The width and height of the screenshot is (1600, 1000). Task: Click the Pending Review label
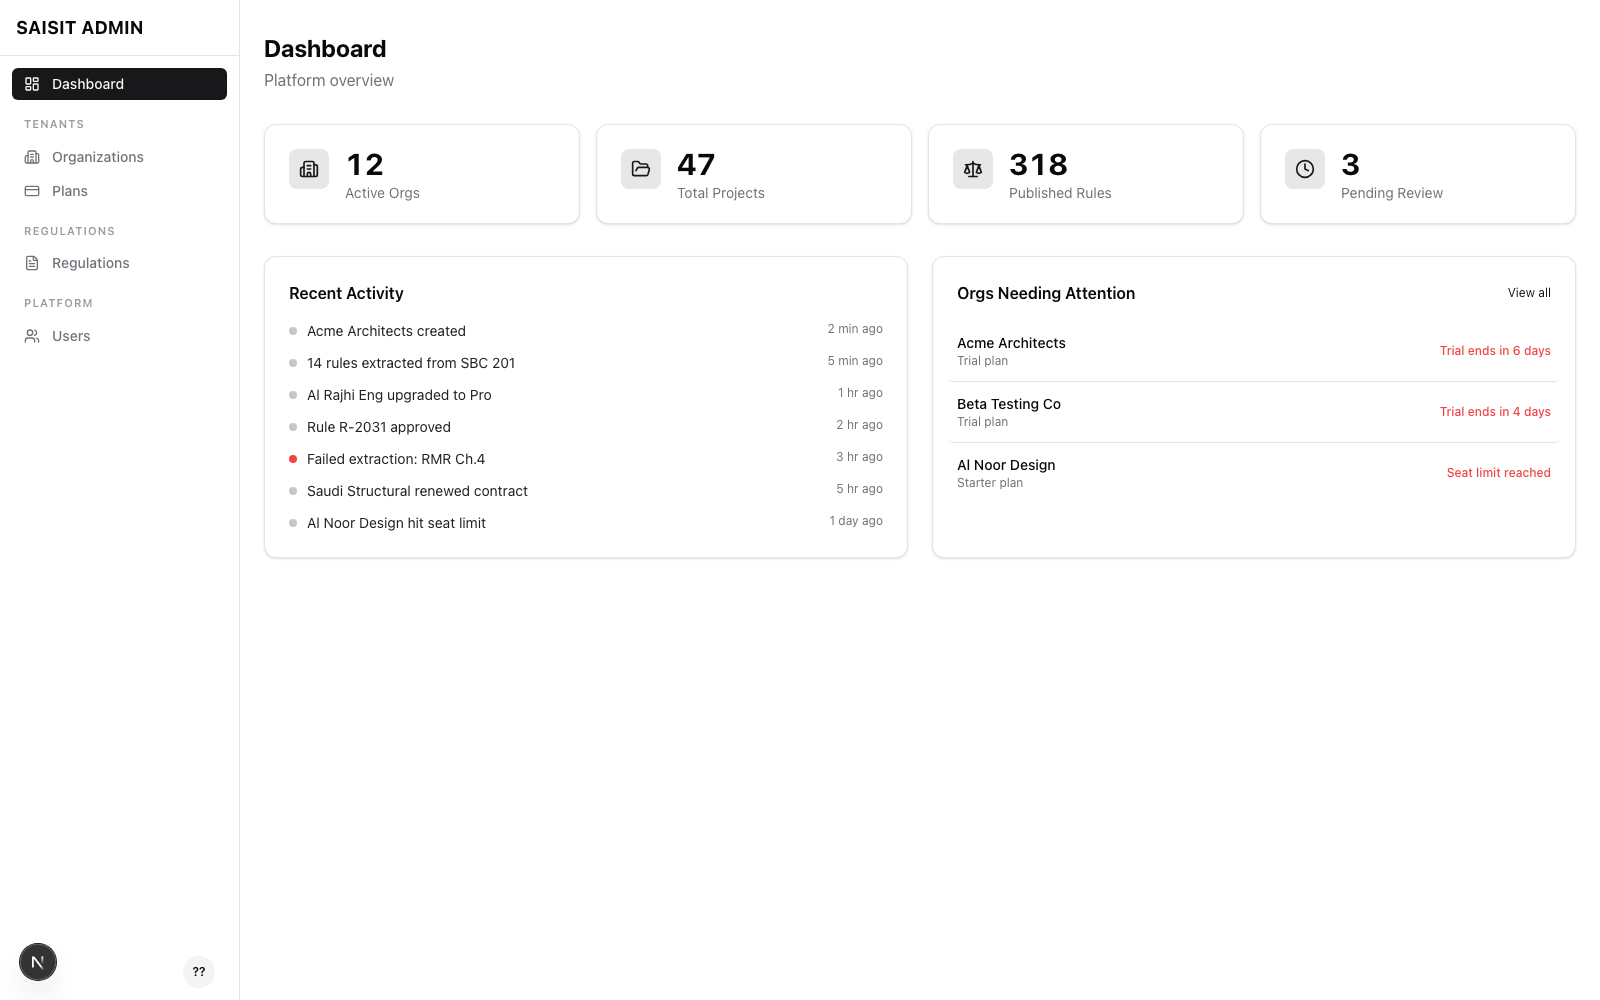(1392, 193)
